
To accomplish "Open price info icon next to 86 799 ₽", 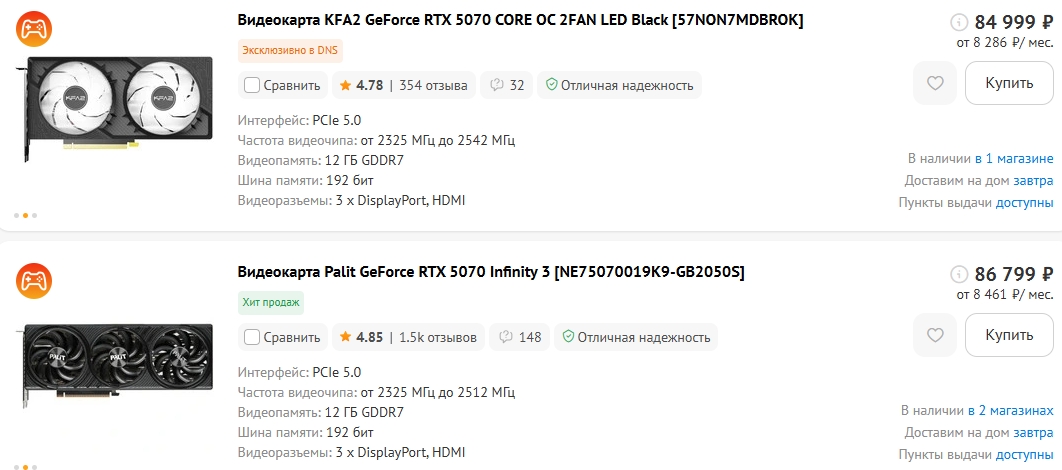I will 959,275.
